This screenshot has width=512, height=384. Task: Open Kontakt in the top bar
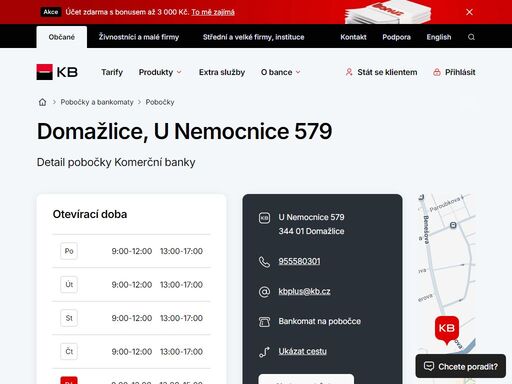click(353, 37)
